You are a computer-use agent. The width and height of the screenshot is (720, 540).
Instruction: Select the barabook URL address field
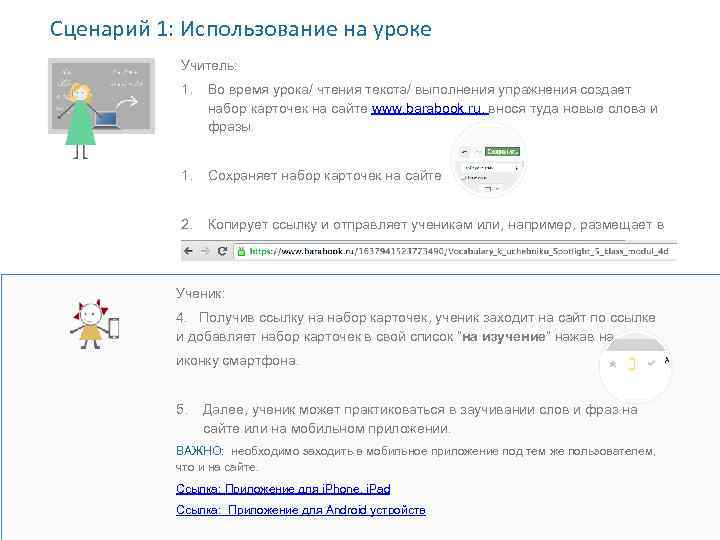point(455,251)
